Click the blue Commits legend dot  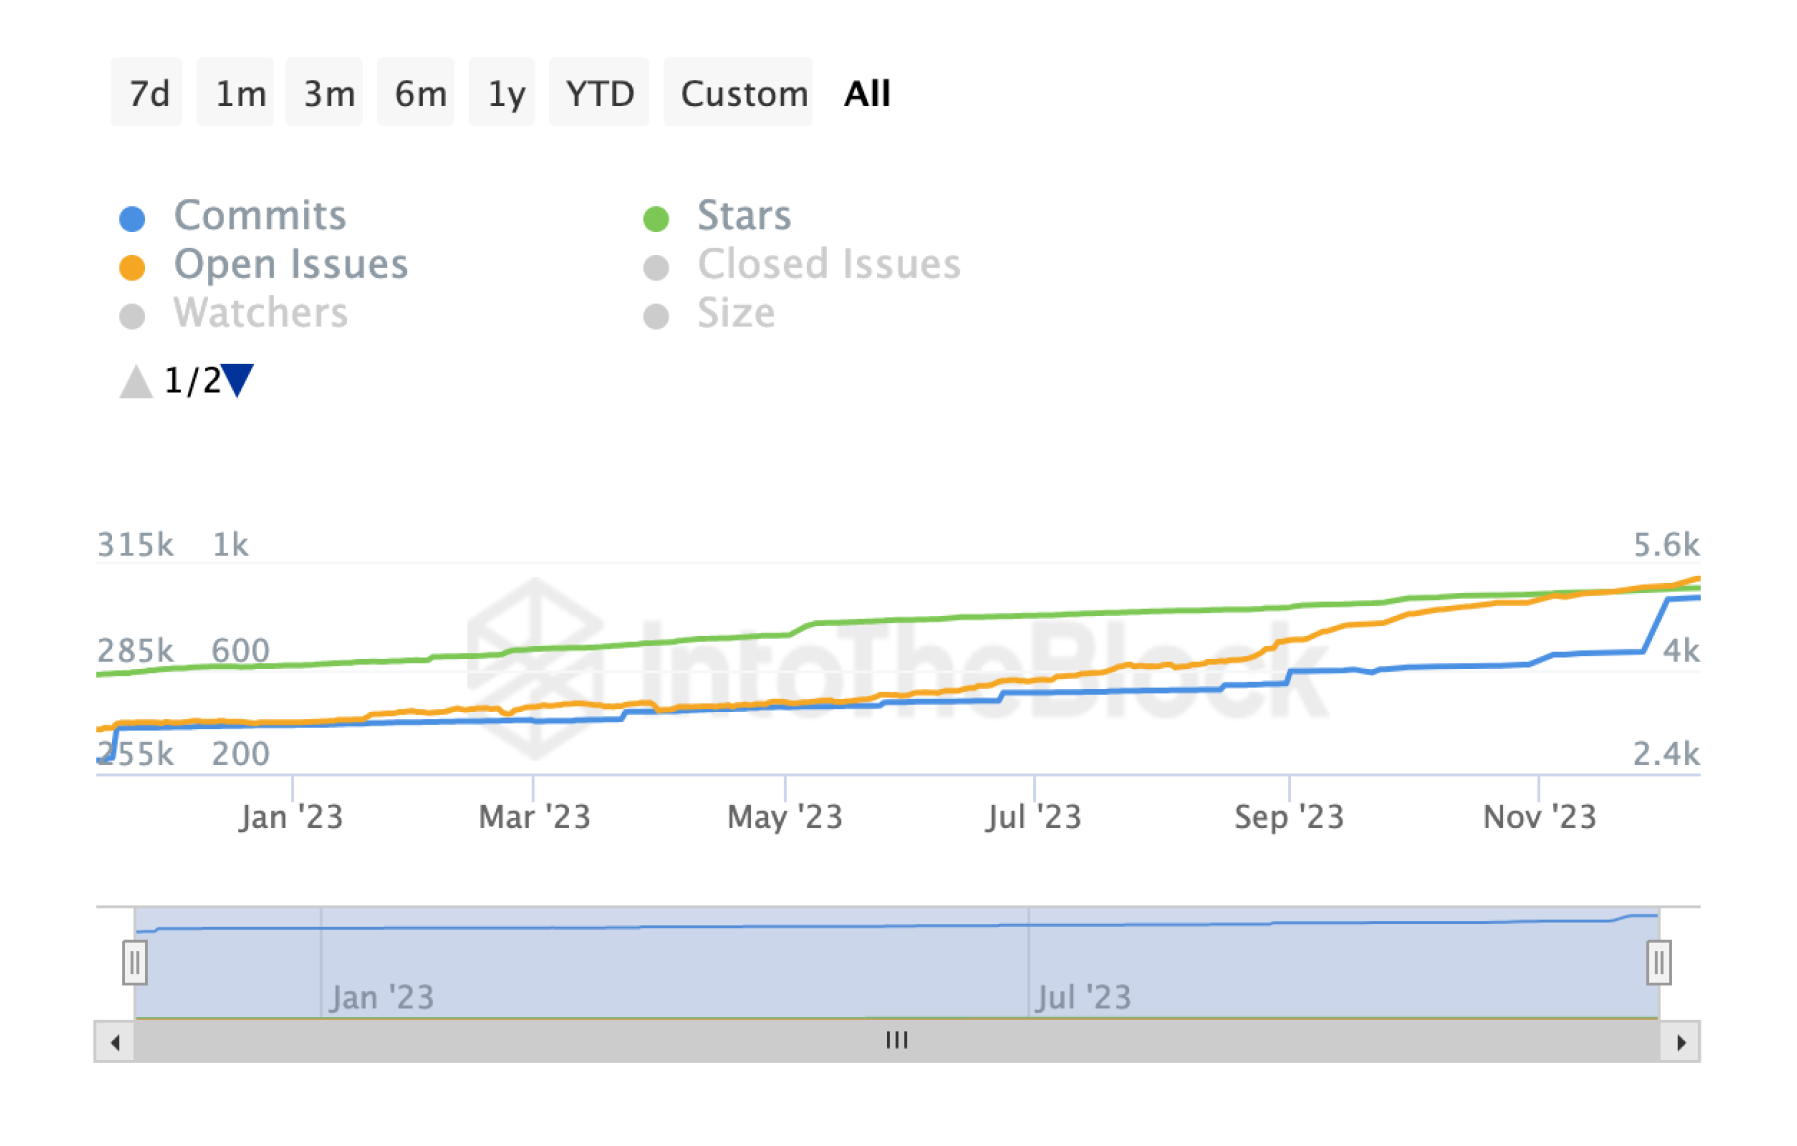(132, 218)
